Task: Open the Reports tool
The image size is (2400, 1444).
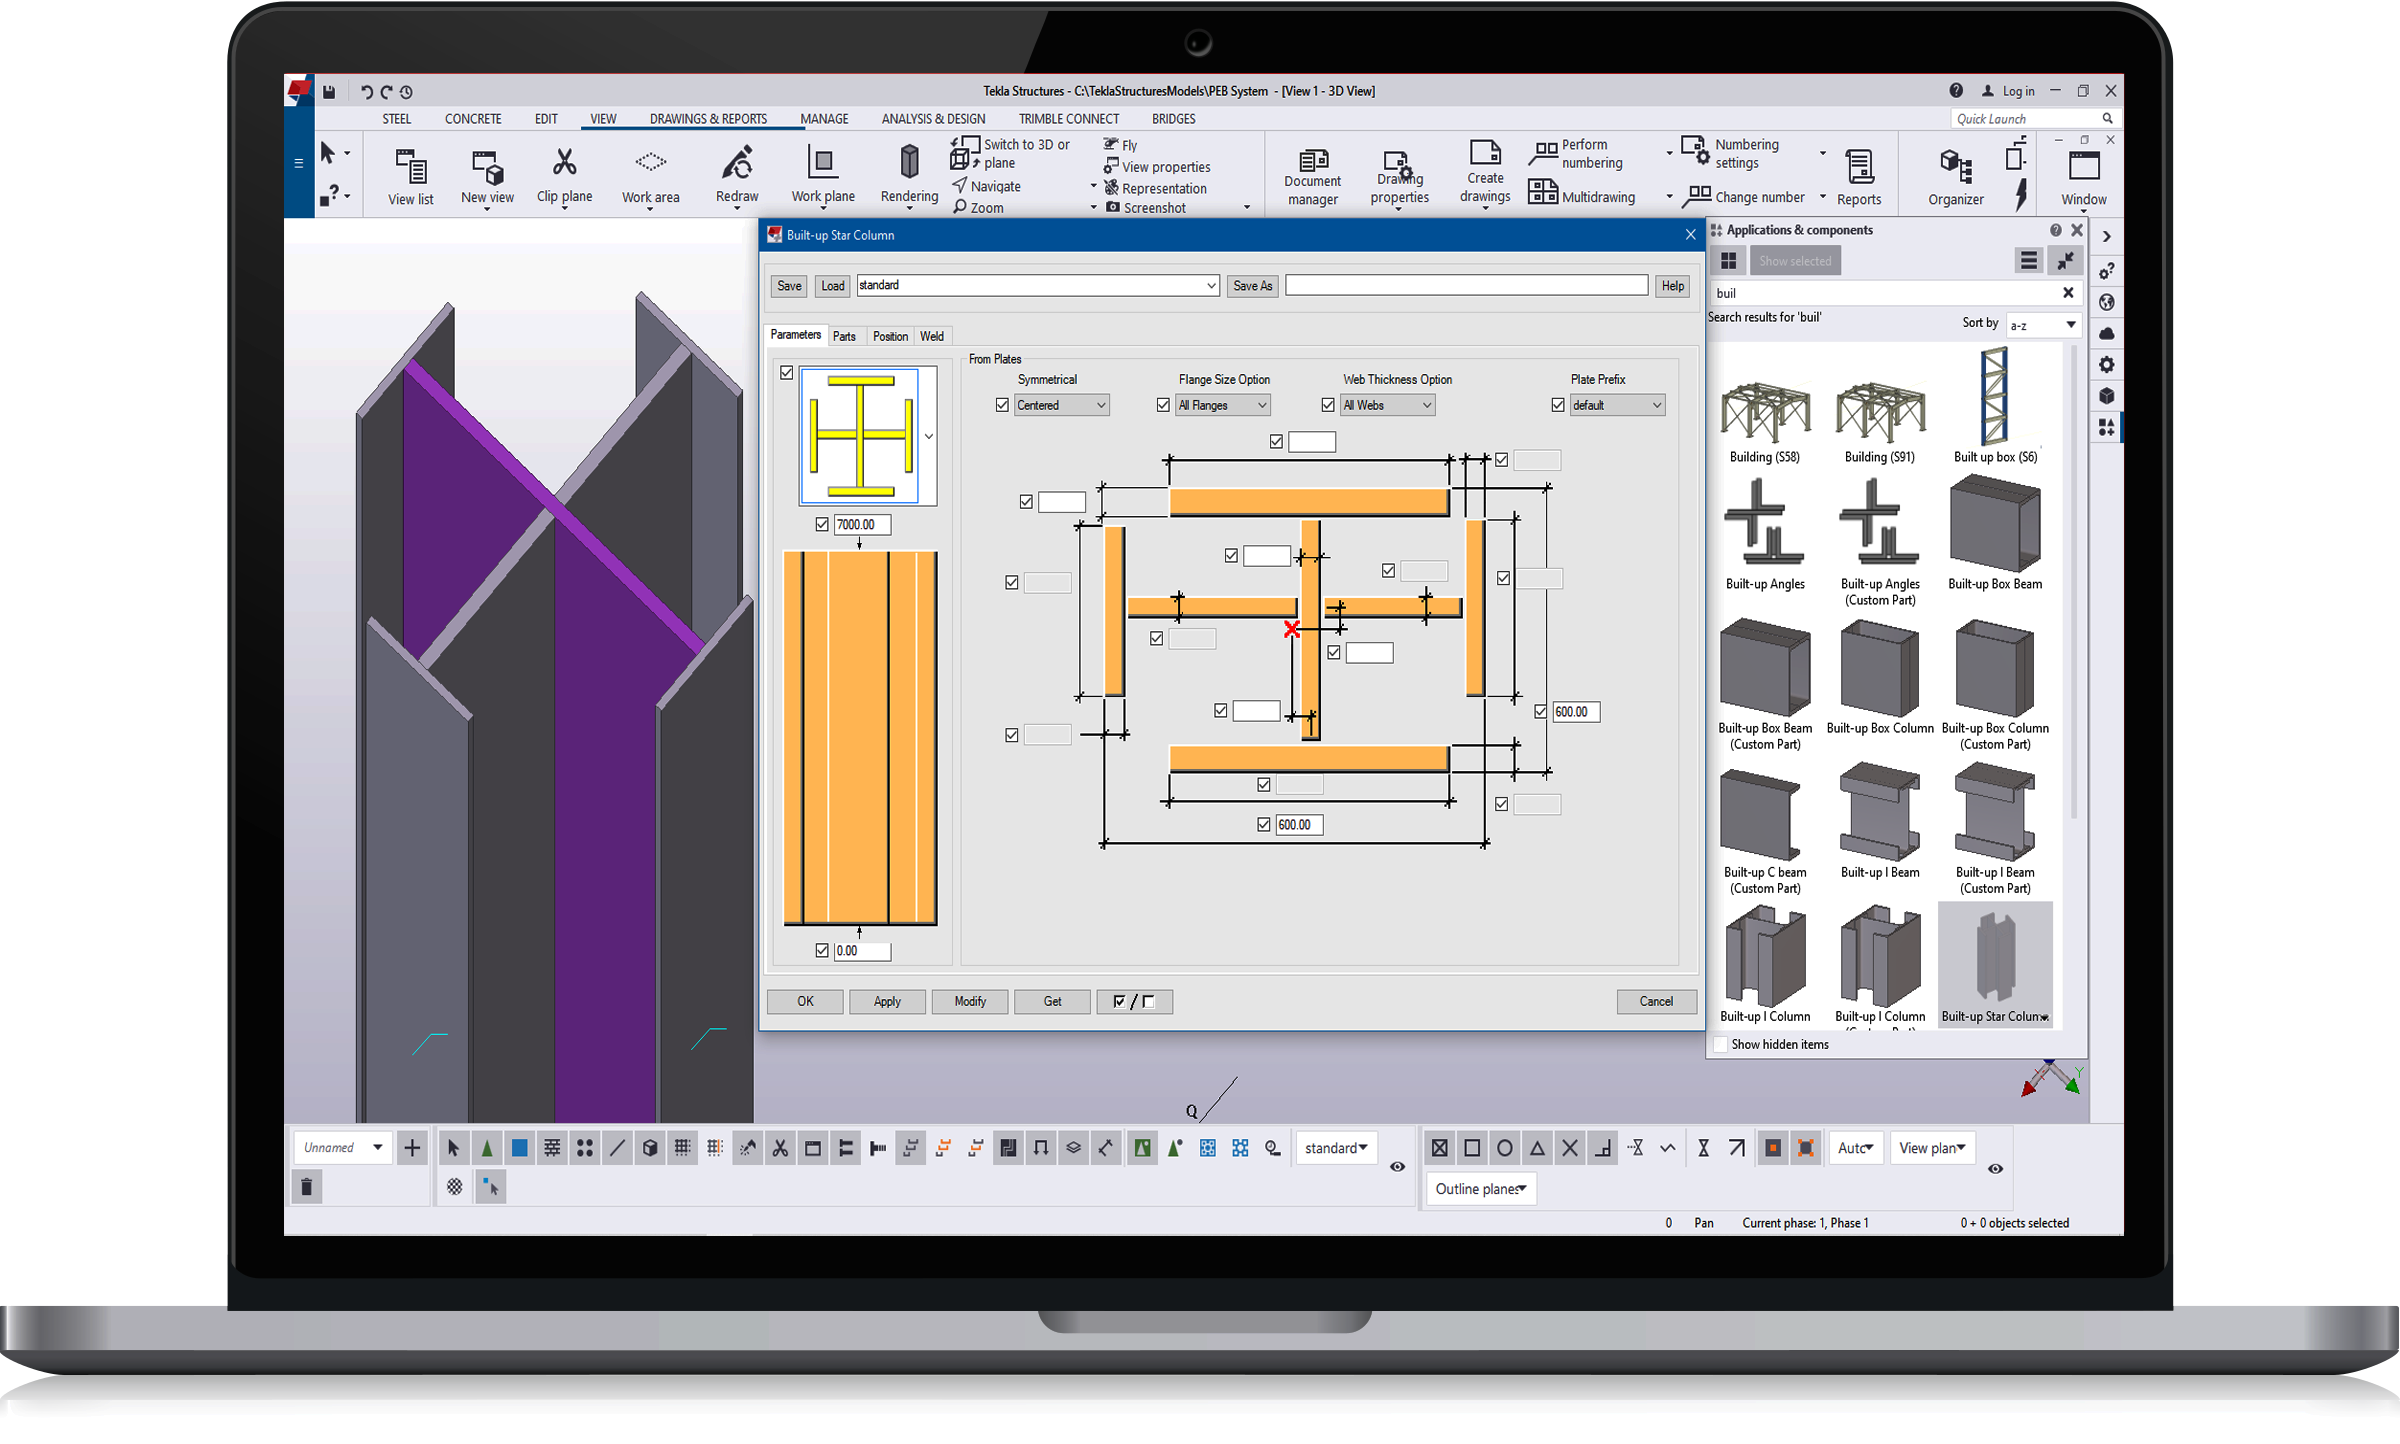Action: click(x=1859, y=167)
